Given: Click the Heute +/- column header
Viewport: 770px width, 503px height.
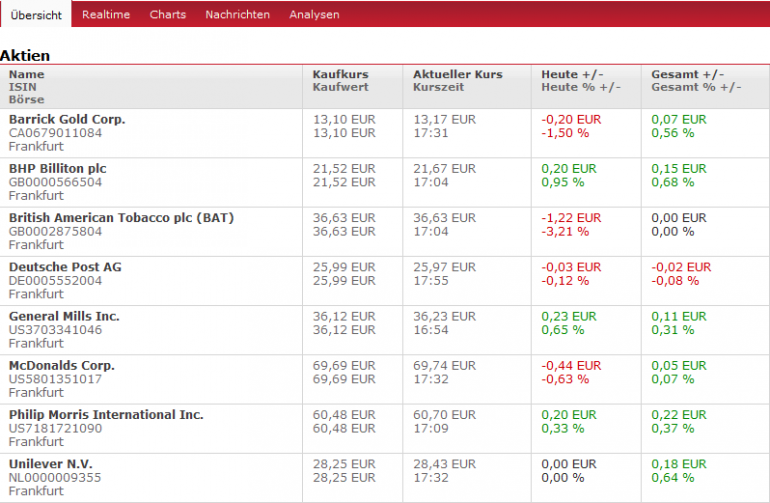Looking at the screenshot, I should pyautogui.click(x=572, y=74).
